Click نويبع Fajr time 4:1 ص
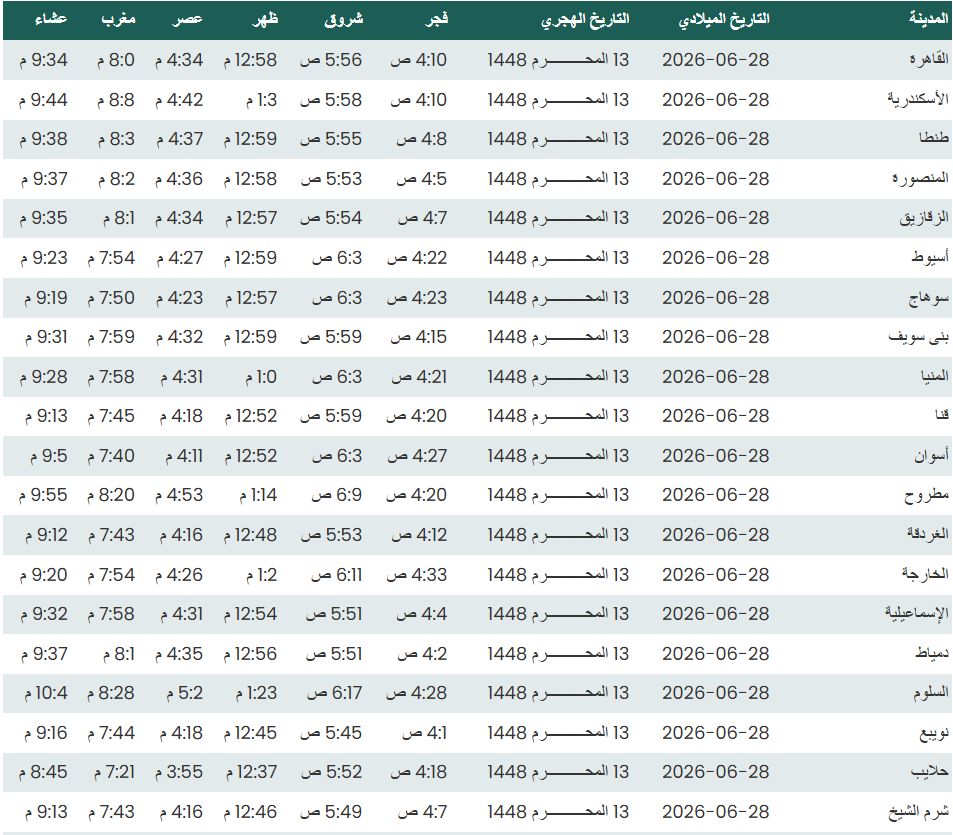This screenshot has width=953, height=835. point(424,733)
